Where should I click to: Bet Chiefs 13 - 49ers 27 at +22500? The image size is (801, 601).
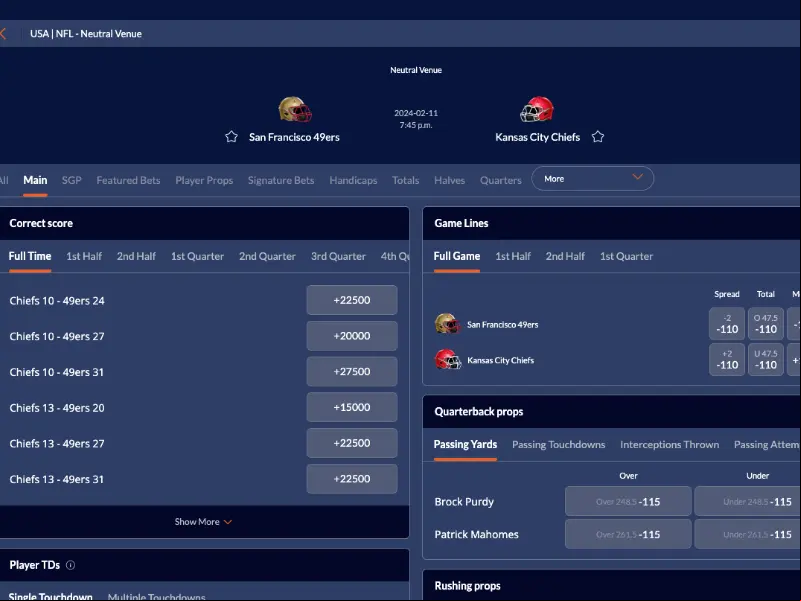click(x=352, y=443)
